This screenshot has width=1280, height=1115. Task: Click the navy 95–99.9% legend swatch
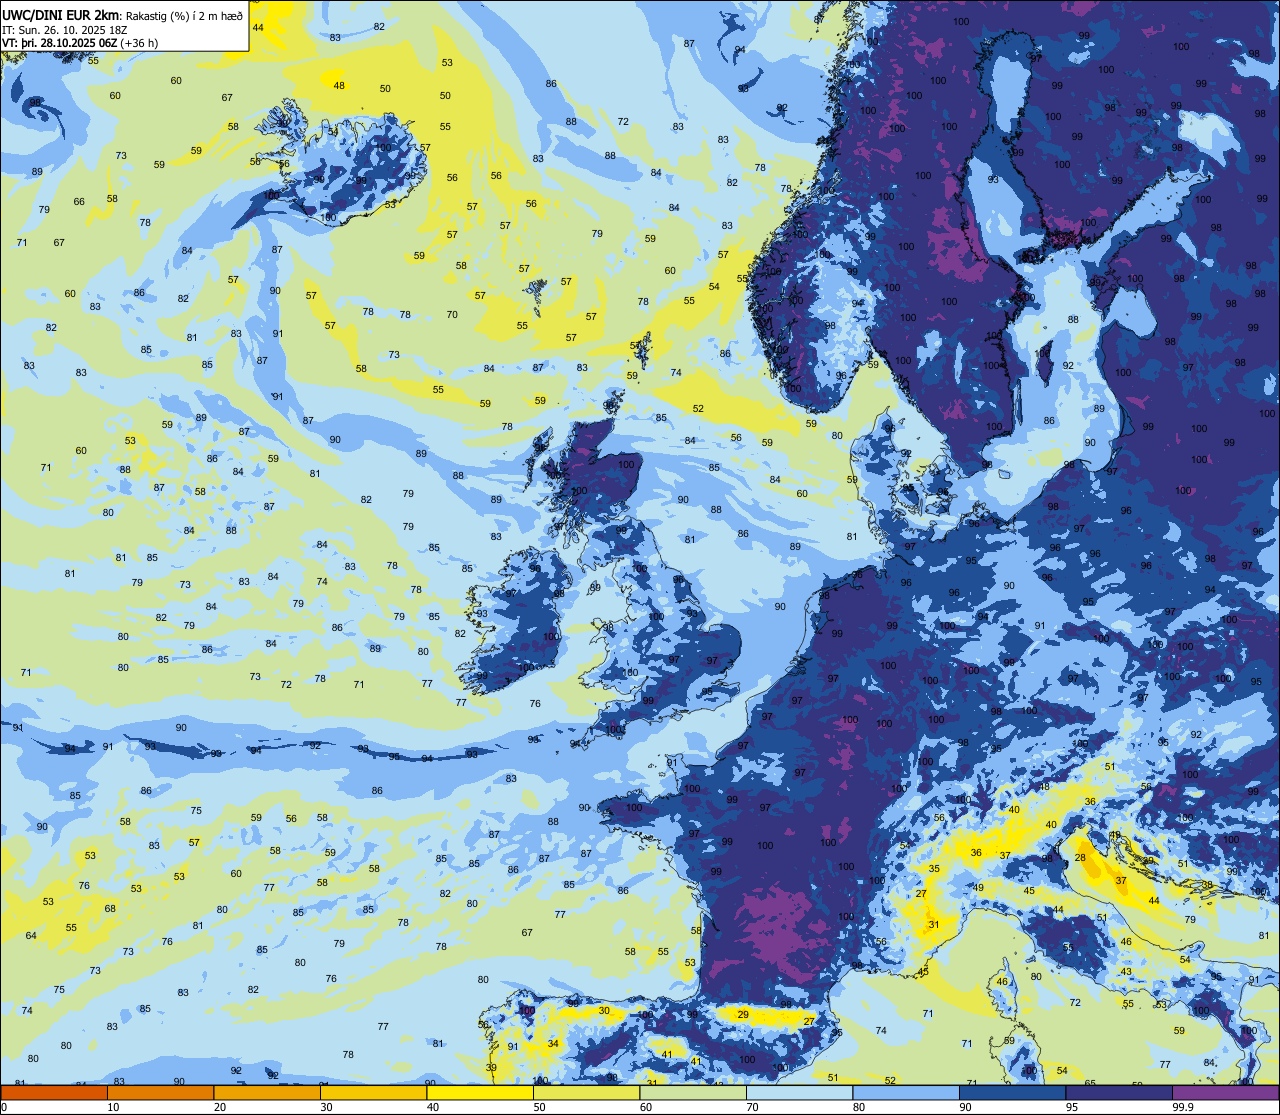pos(1119,1093)
